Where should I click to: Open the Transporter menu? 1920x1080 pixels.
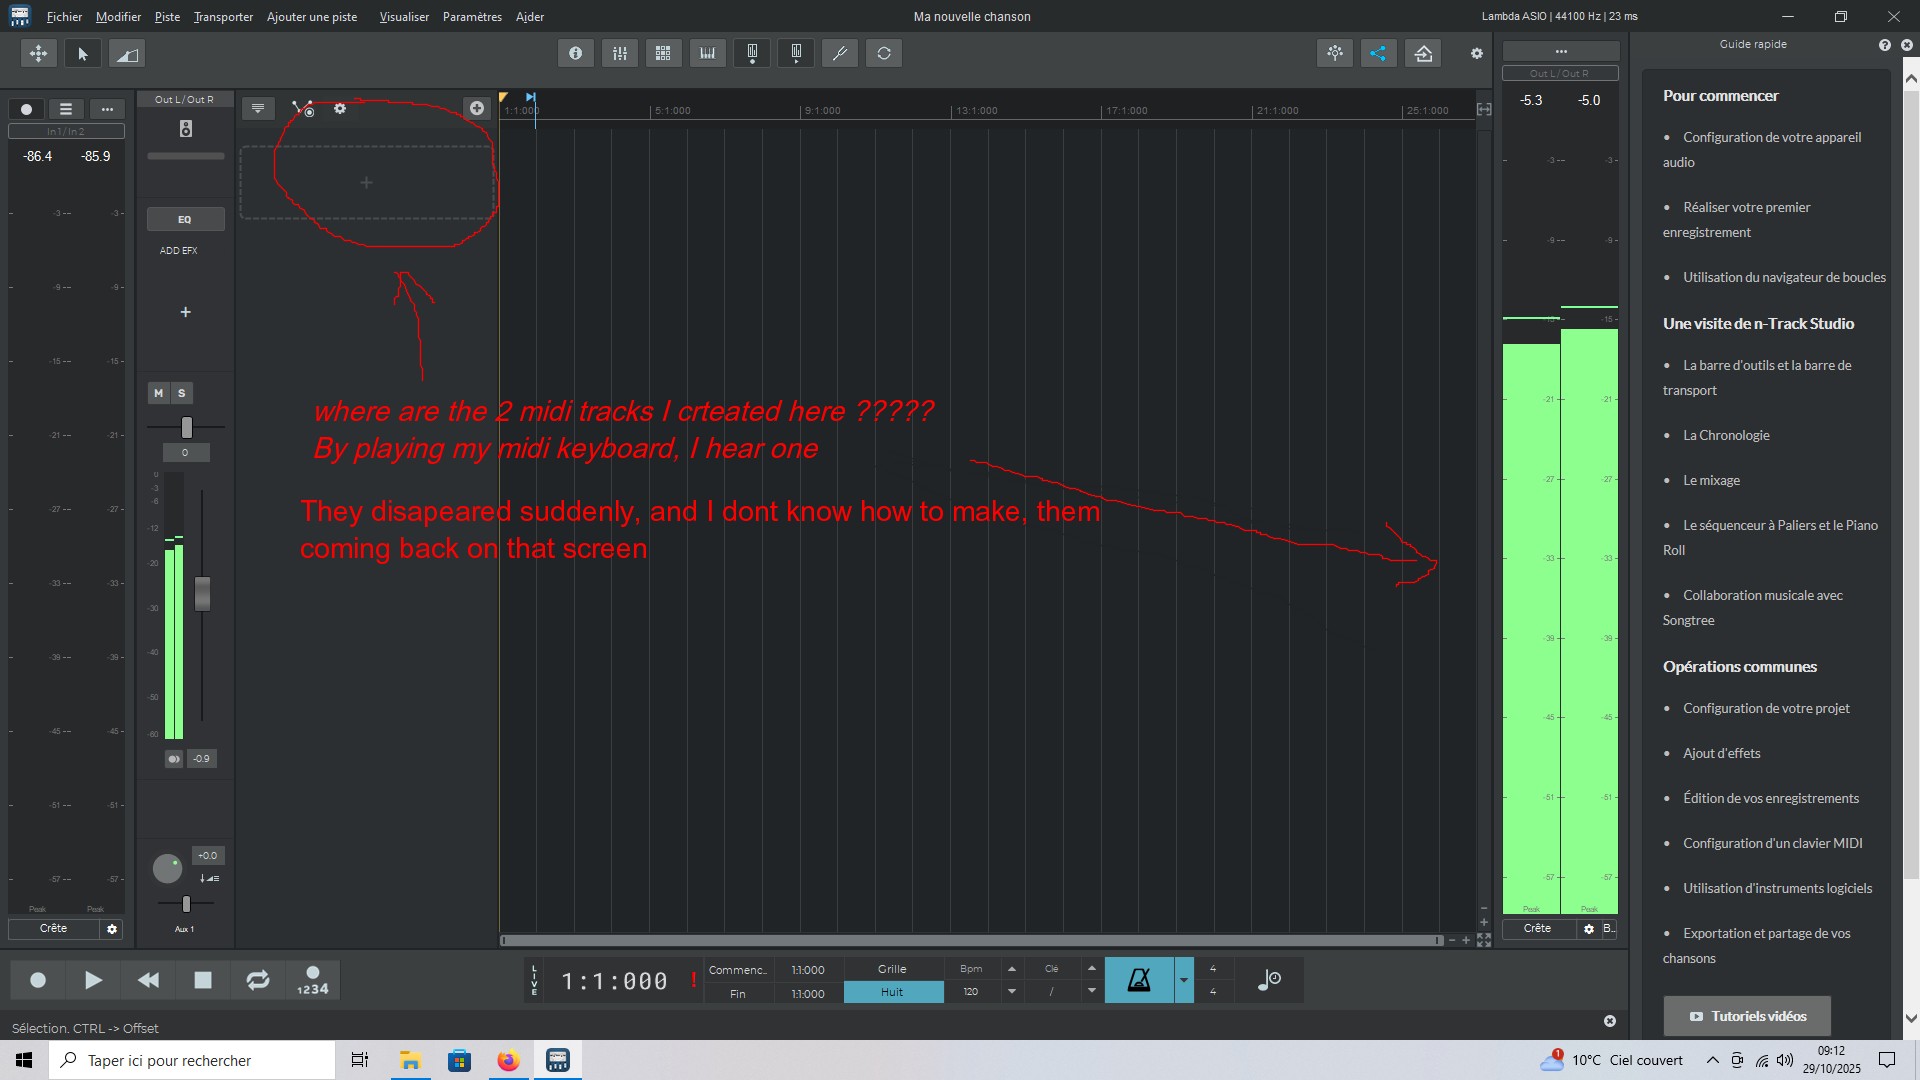click(223, 17)
